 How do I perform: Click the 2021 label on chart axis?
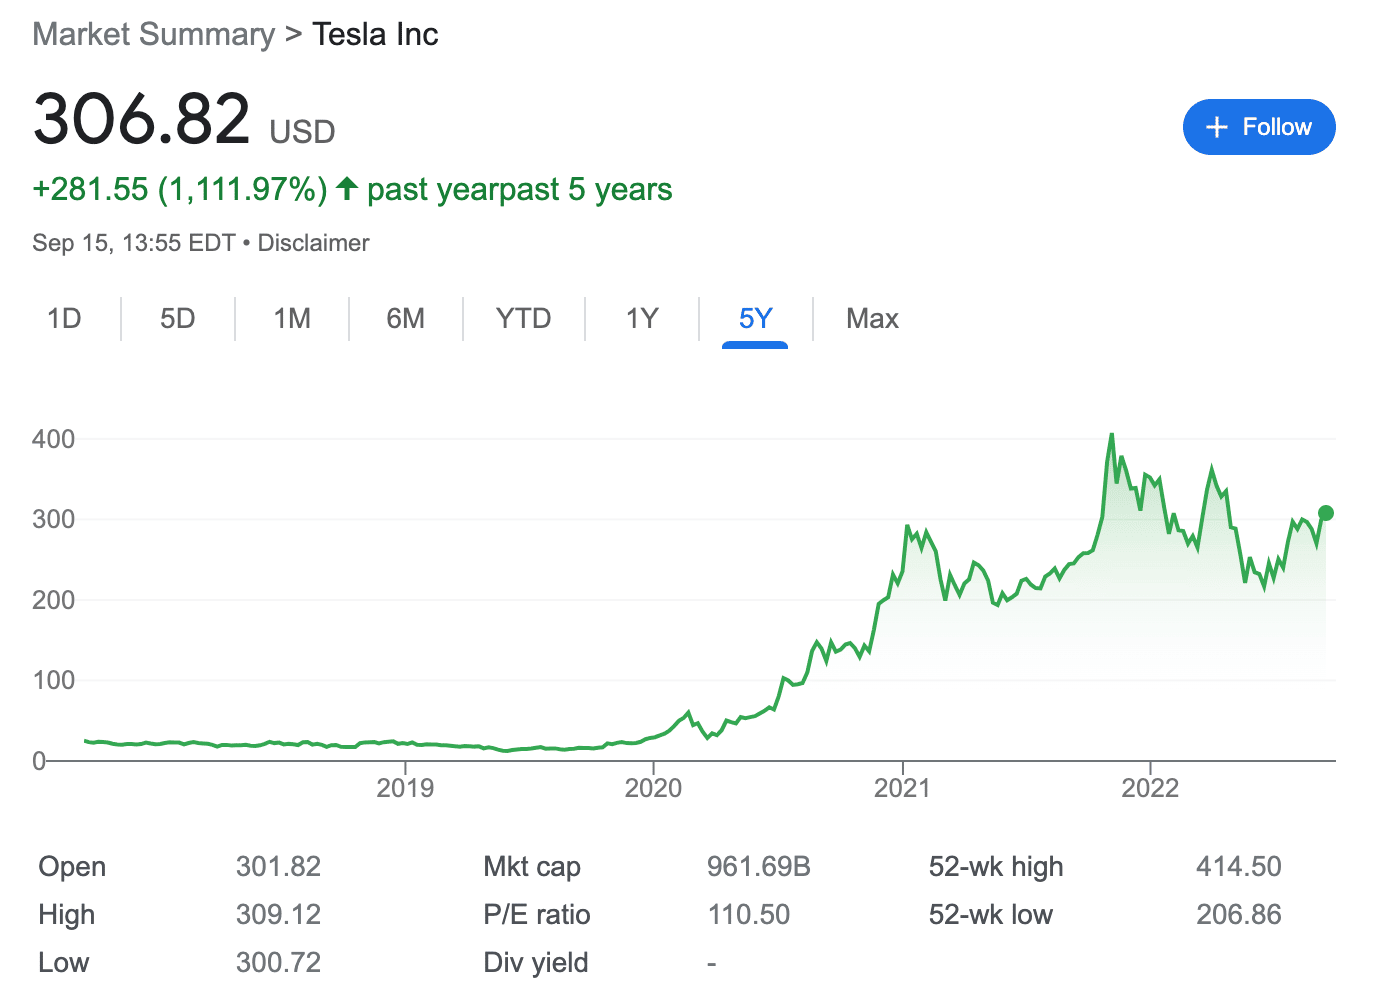click(902, 788)
